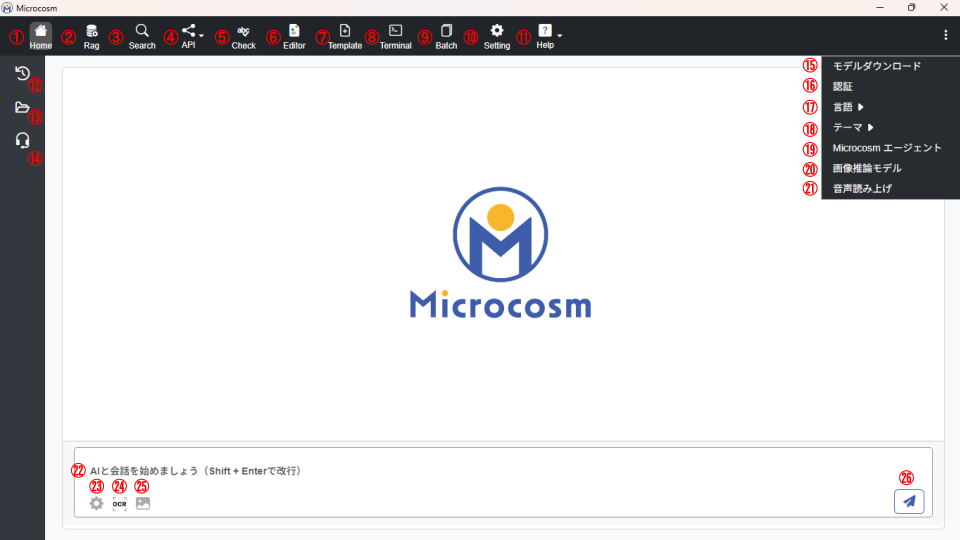Screen dimensions: 960x540
Task: Launch the Terminal tool
Action: (x=395, y=36)
